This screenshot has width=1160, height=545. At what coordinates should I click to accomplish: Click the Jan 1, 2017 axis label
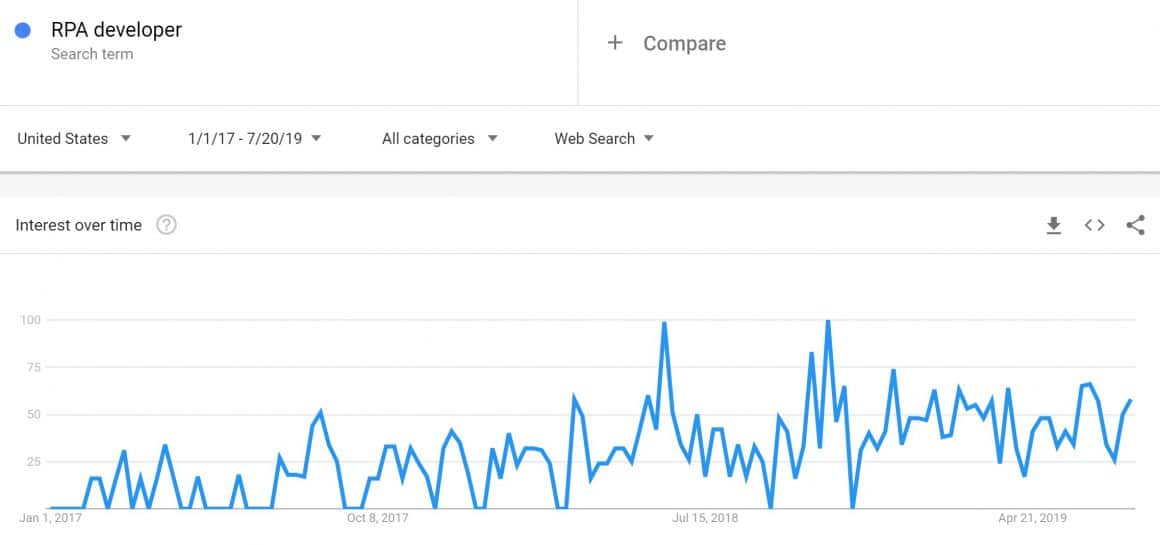click(51, 518)
